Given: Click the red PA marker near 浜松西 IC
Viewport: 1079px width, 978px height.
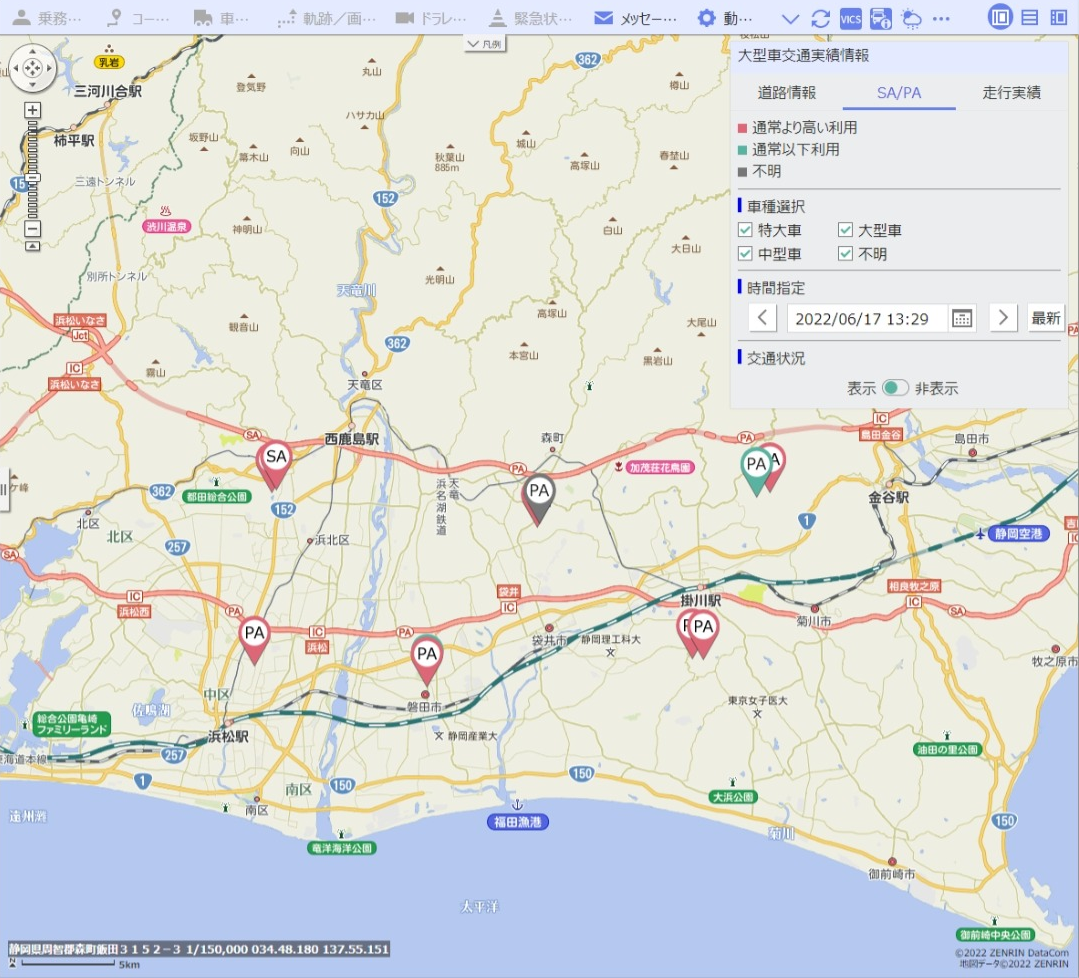Looking at the screenshot, I should (254, 635).
